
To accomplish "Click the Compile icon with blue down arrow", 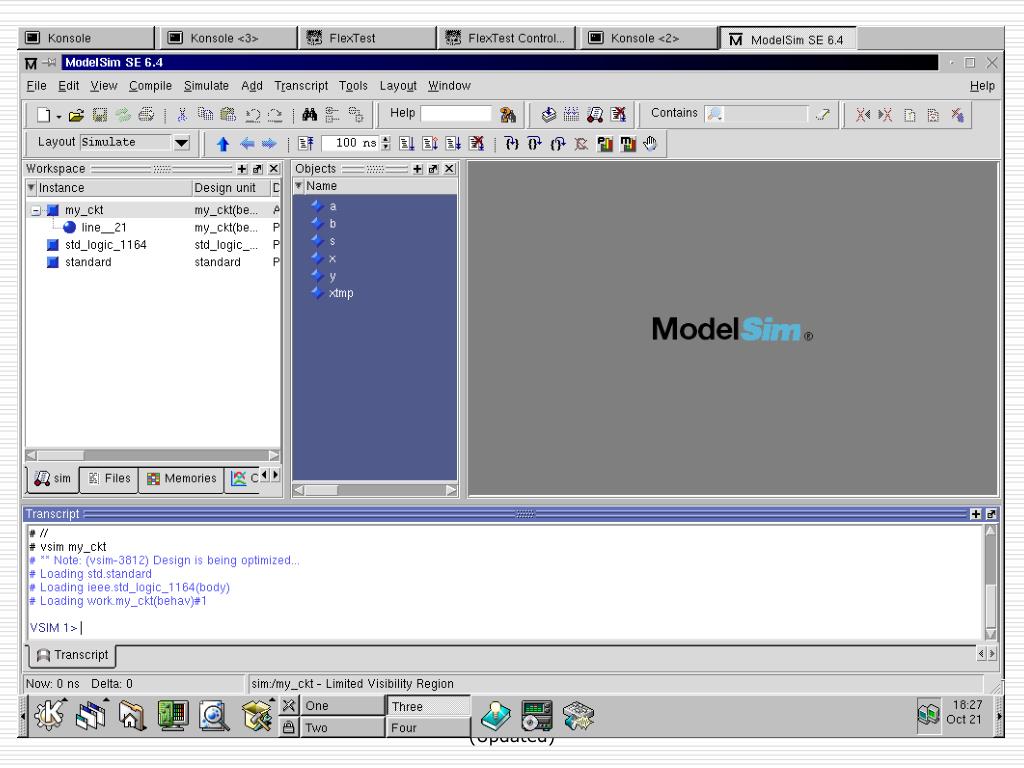I will tap(549, 114).
